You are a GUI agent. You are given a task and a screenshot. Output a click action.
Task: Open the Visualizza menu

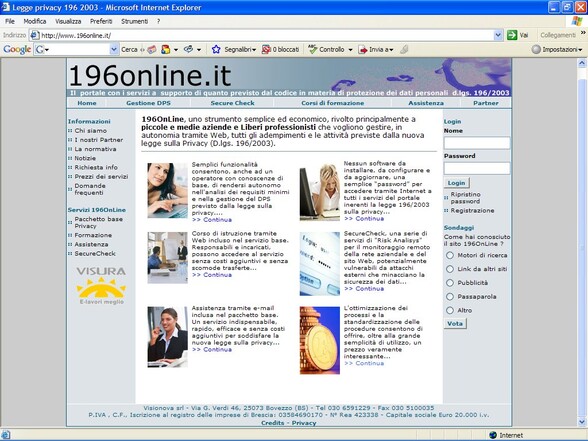[68, 21]
